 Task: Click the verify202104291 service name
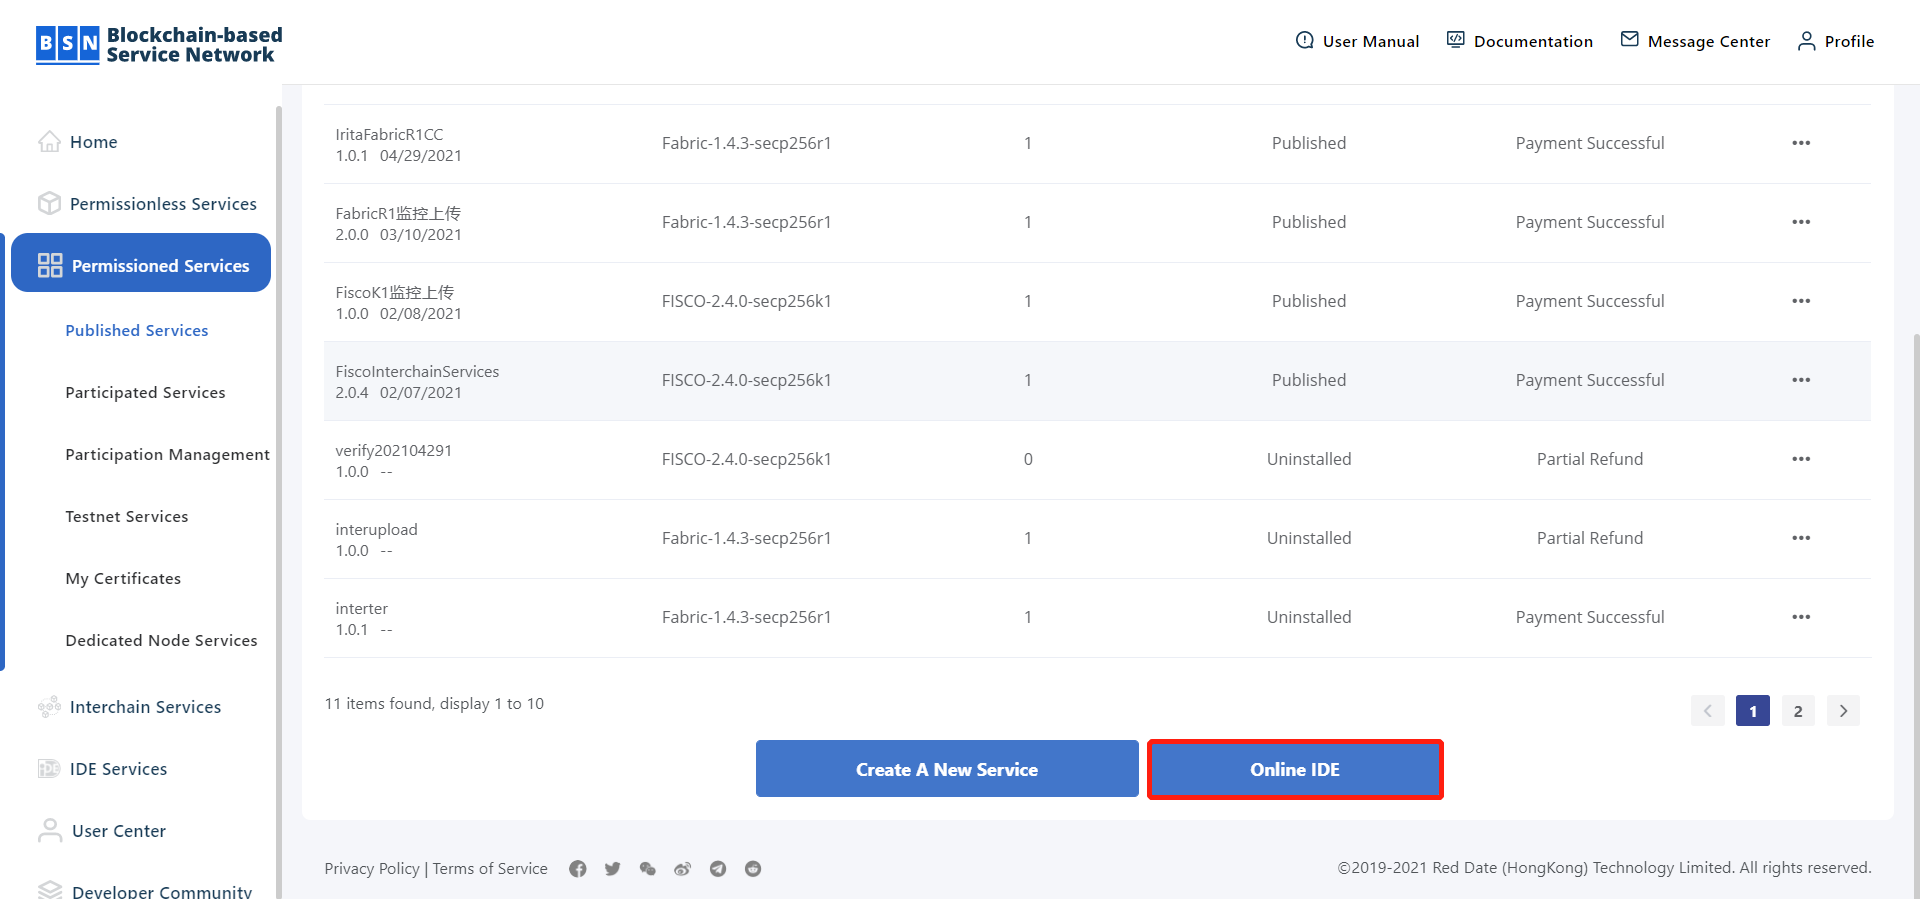click(x=393, y=450)
